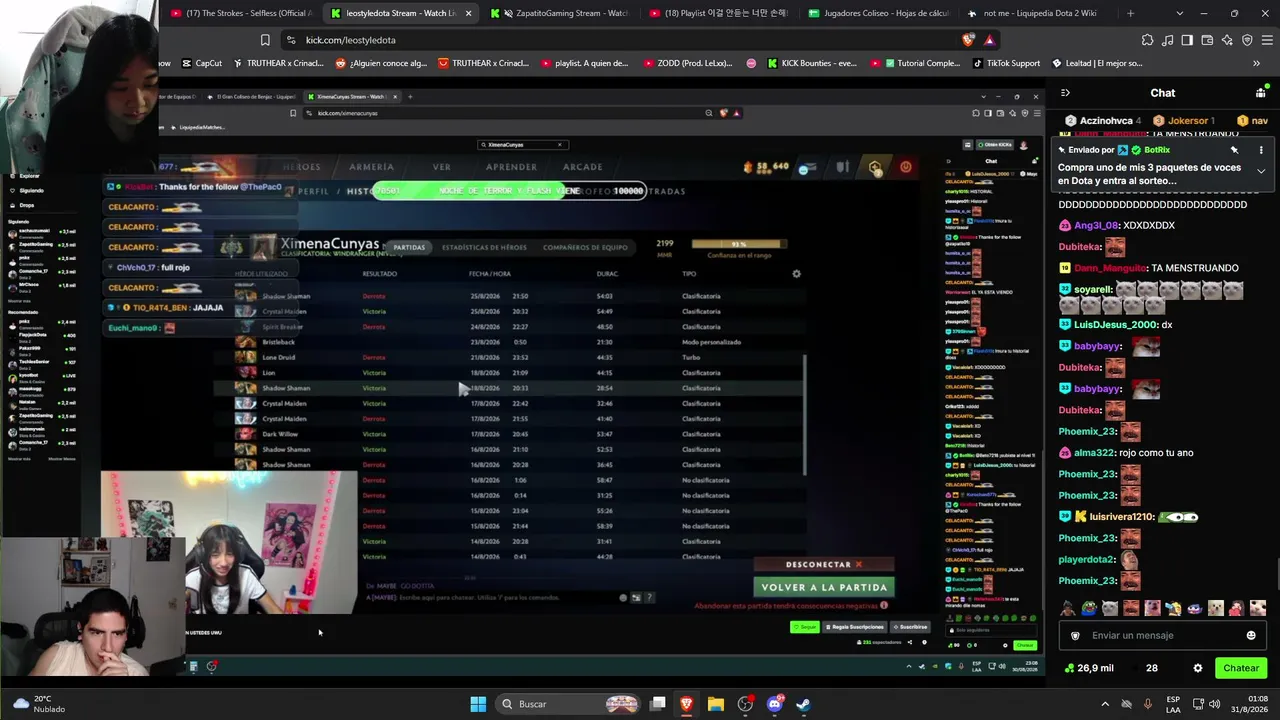Screen dimensions: 1280x720
Task: Unpin the BotRix pinned message
Action: click(1234, 150)
